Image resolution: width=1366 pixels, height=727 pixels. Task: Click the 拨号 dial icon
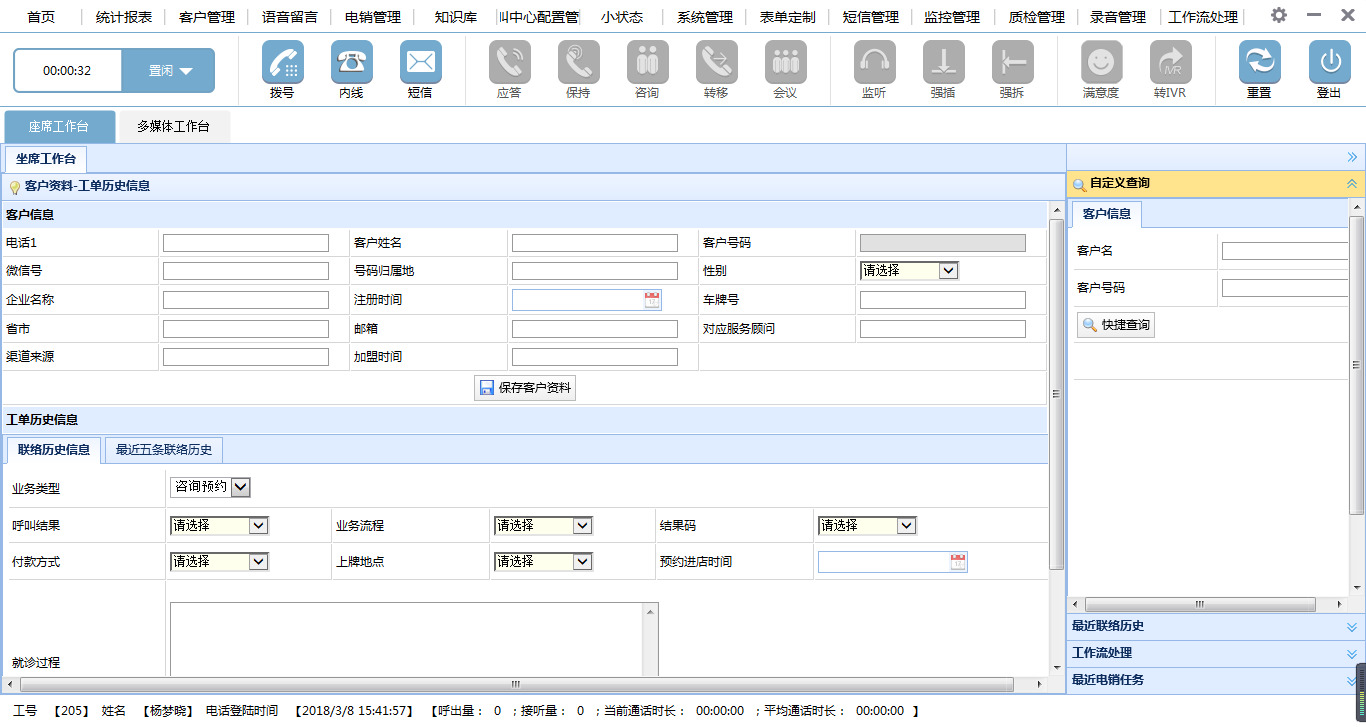tap(282, 61)
